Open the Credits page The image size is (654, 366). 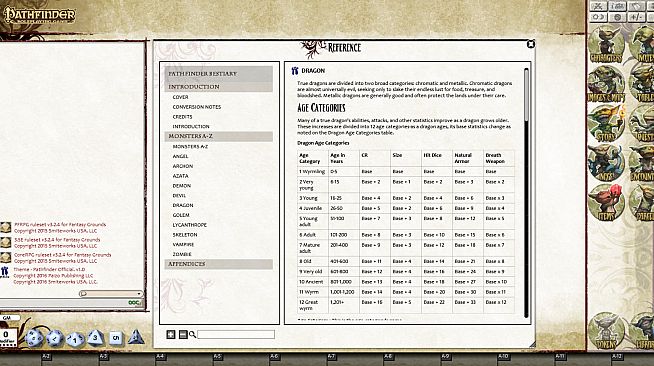(183, 117)
